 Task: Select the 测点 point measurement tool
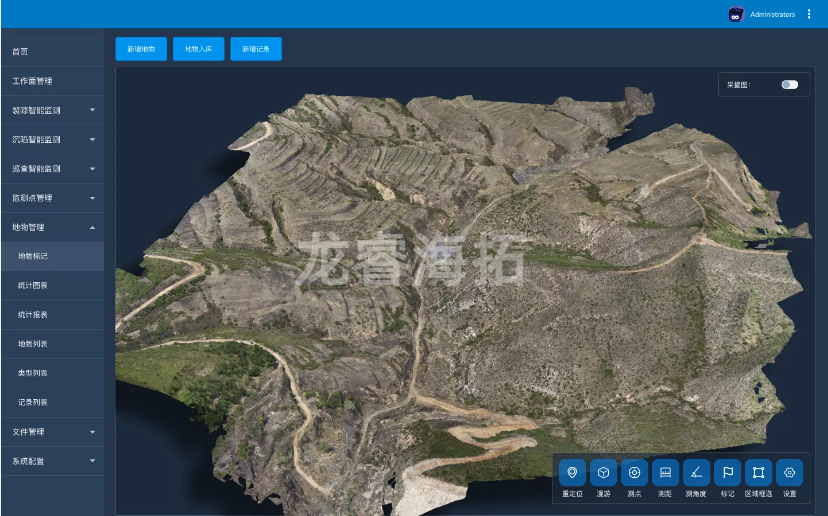click(634, 472)
